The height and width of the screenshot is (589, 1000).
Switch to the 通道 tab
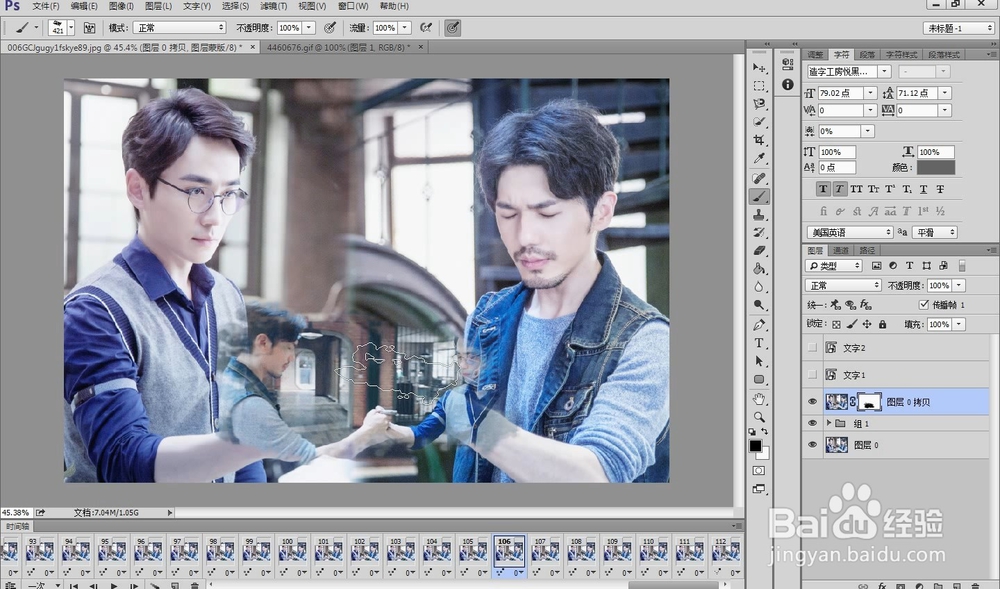point(841,251)
